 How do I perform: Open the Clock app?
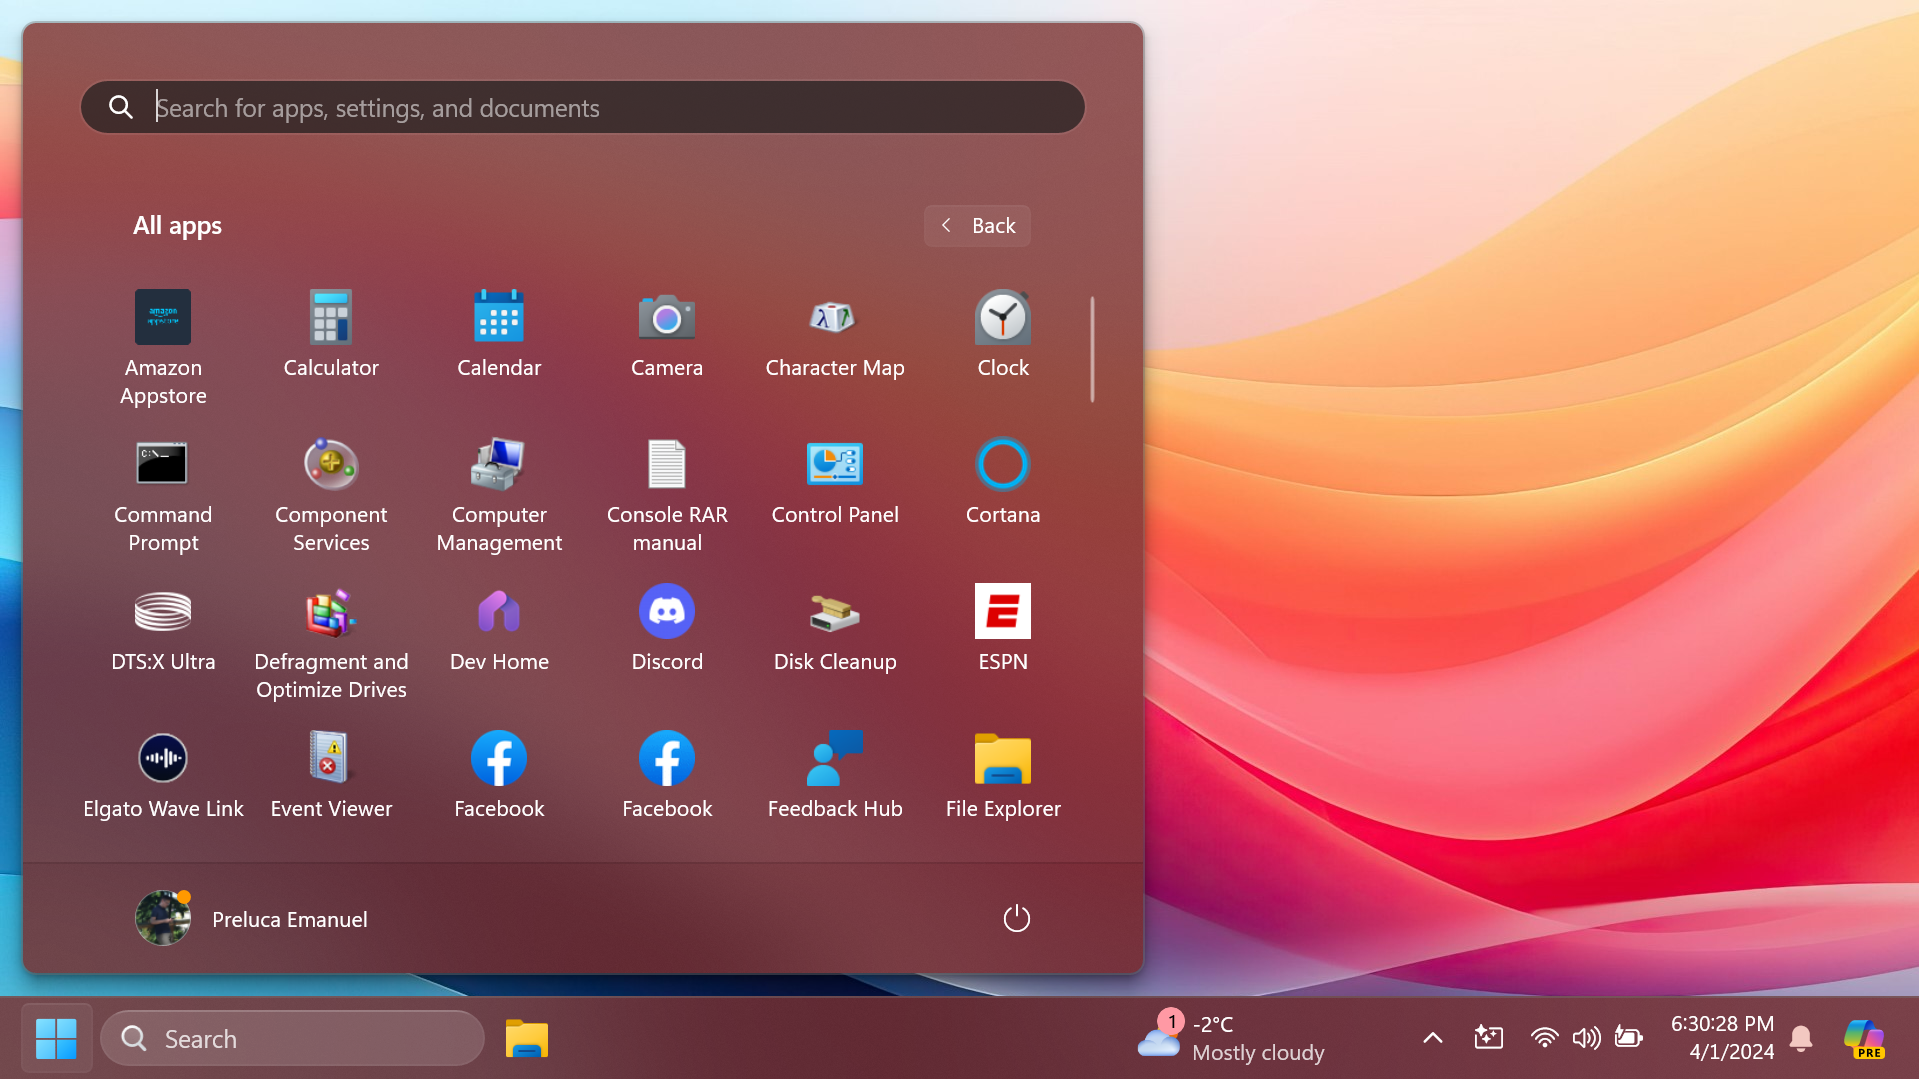coord(1003,334)
